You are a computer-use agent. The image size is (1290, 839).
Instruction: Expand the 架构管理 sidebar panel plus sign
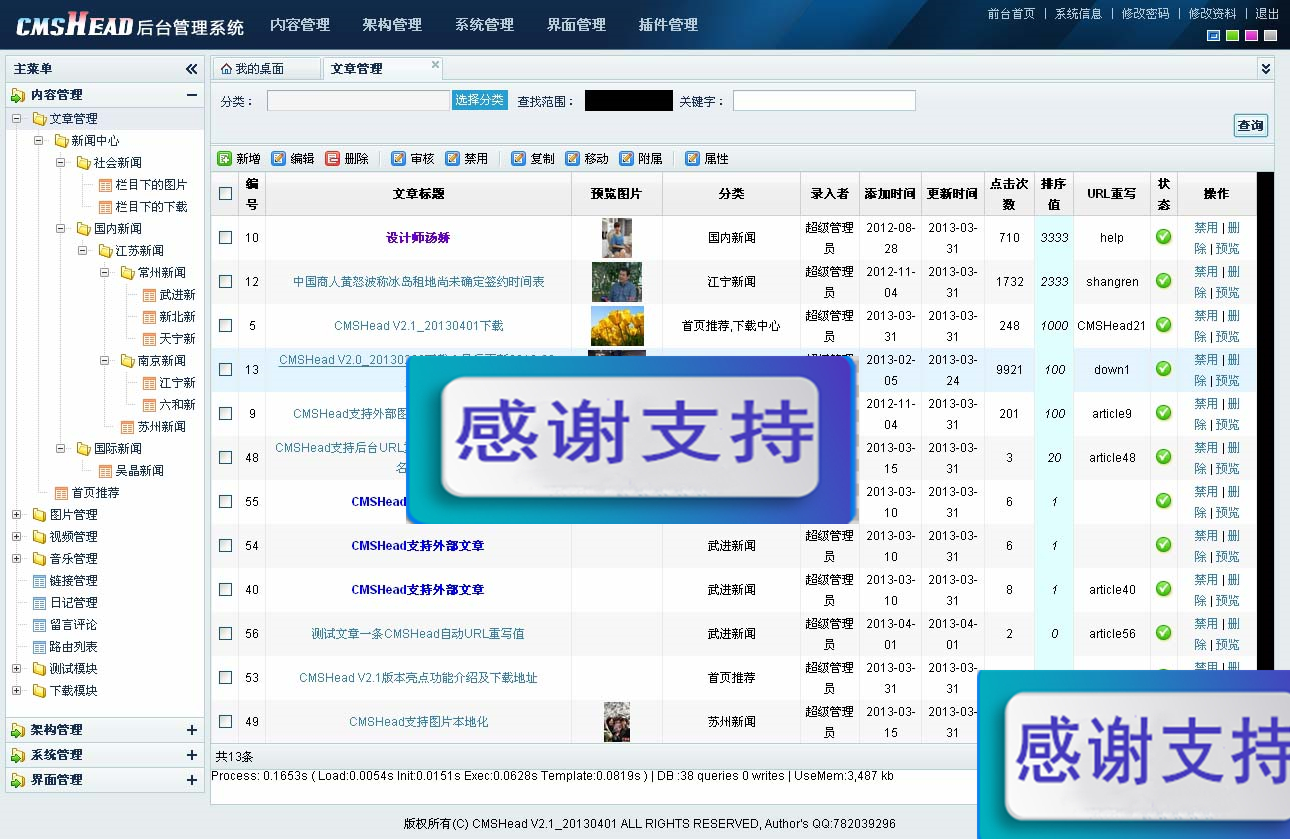[x=192, y=730]
